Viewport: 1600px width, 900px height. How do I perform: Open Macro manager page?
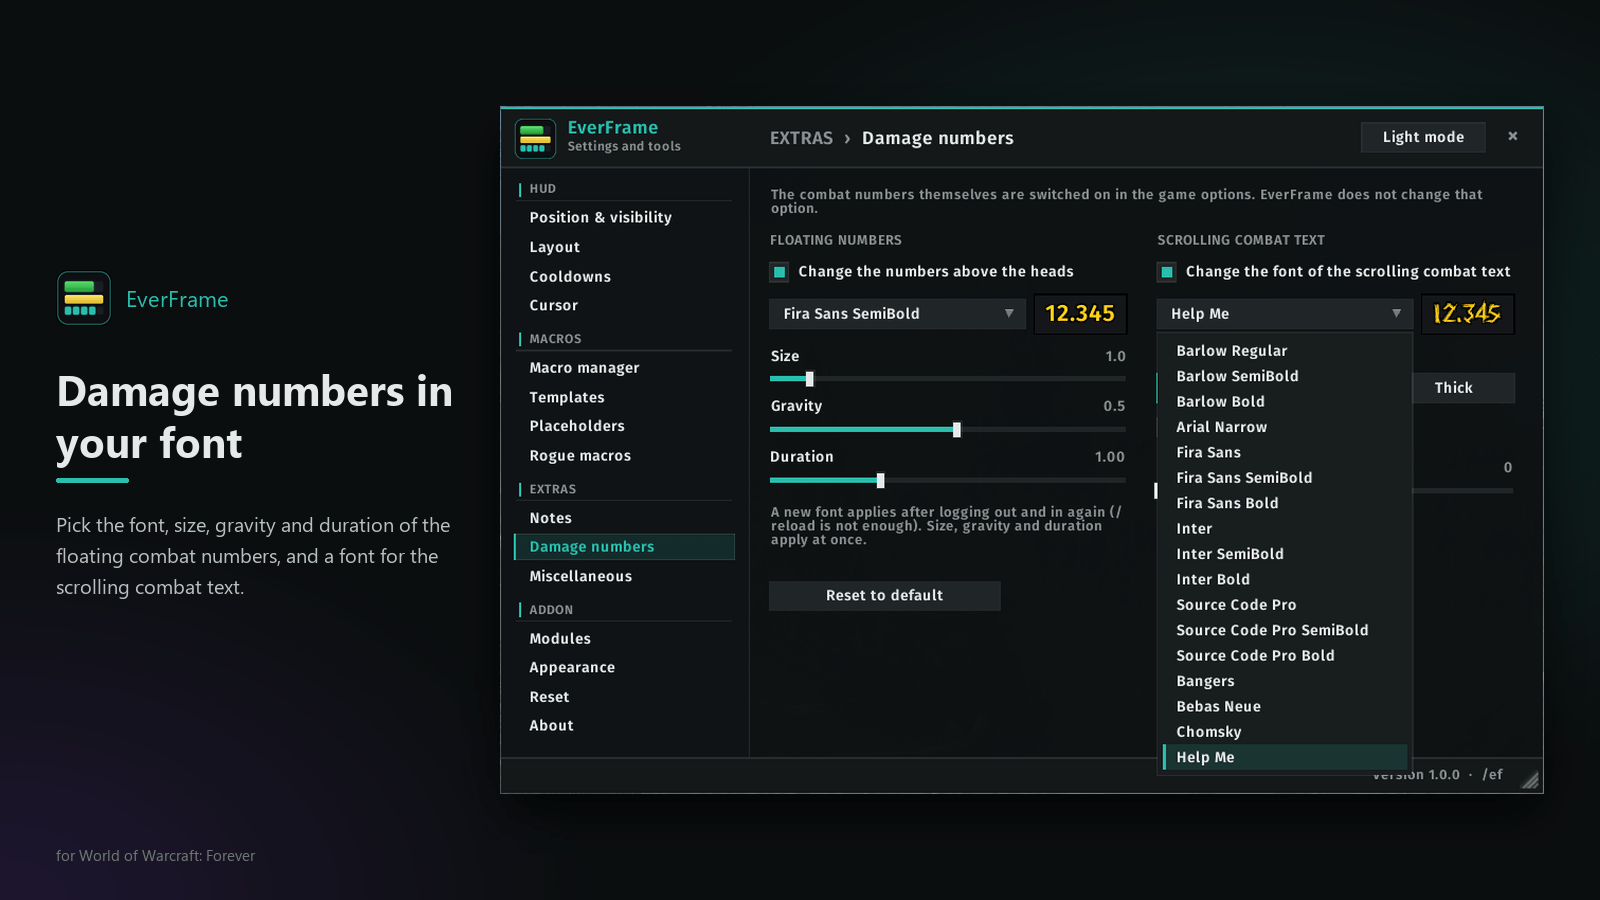[x=624, y=368]
